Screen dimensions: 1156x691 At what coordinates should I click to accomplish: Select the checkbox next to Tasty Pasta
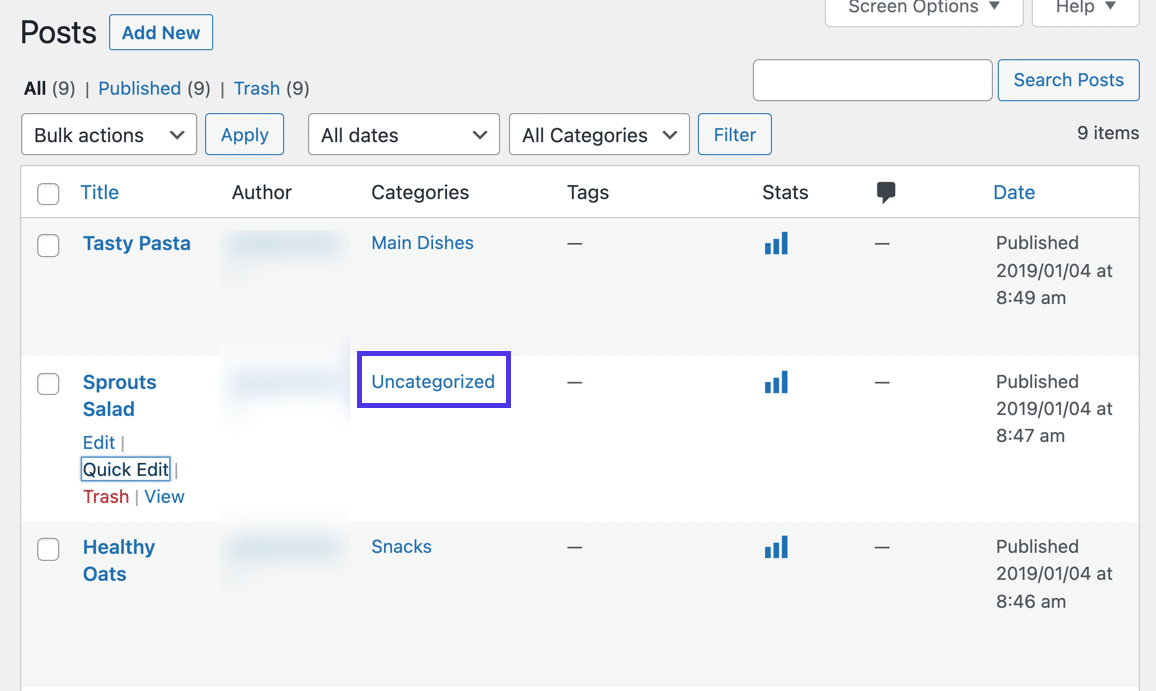(x=48, y=245)
